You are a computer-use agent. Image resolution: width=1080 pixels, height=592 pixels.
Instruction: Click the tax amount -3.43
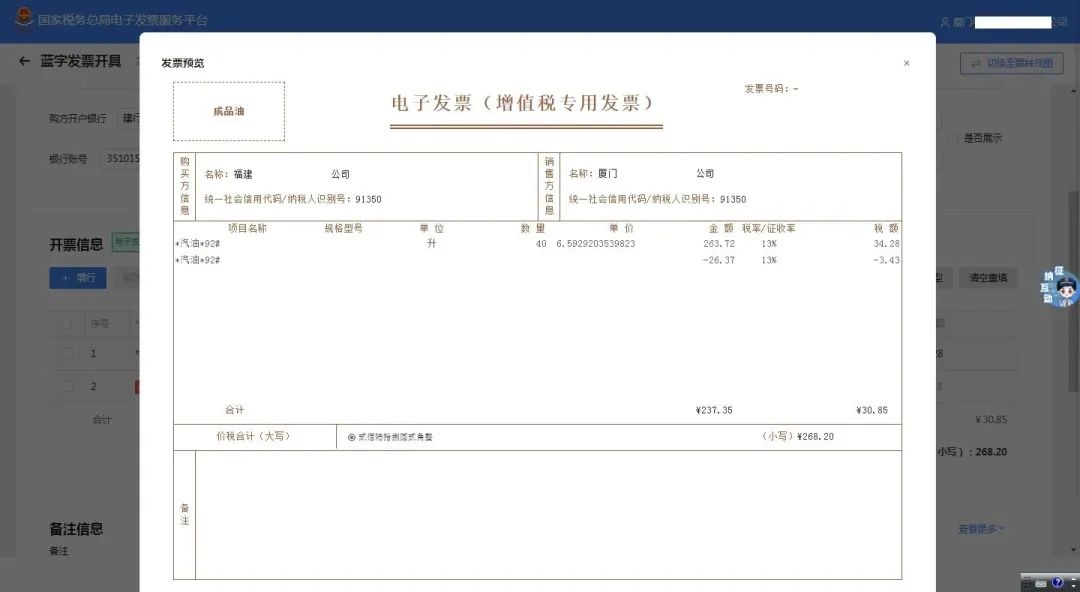point(886,261)
